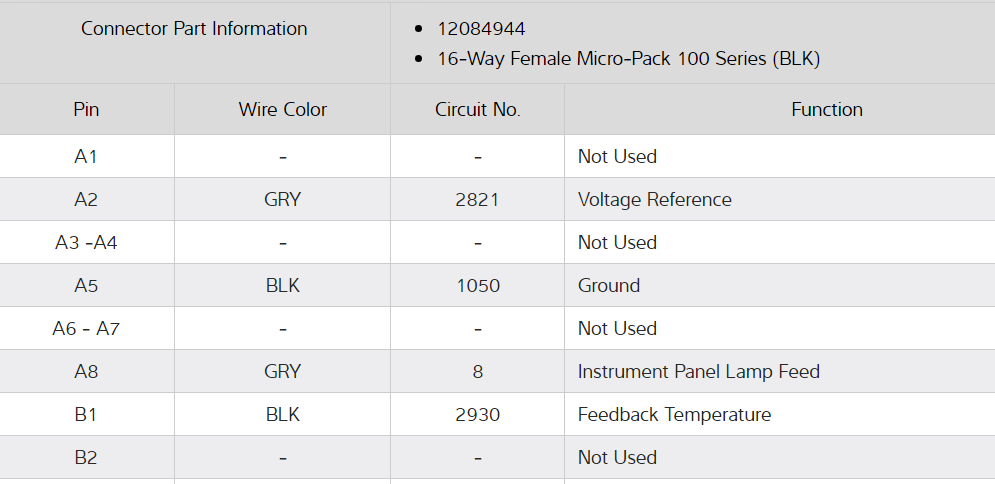This screenshot has width=995, height=484.
Task: Click circuit number 2930
Action: coord(477,415)
